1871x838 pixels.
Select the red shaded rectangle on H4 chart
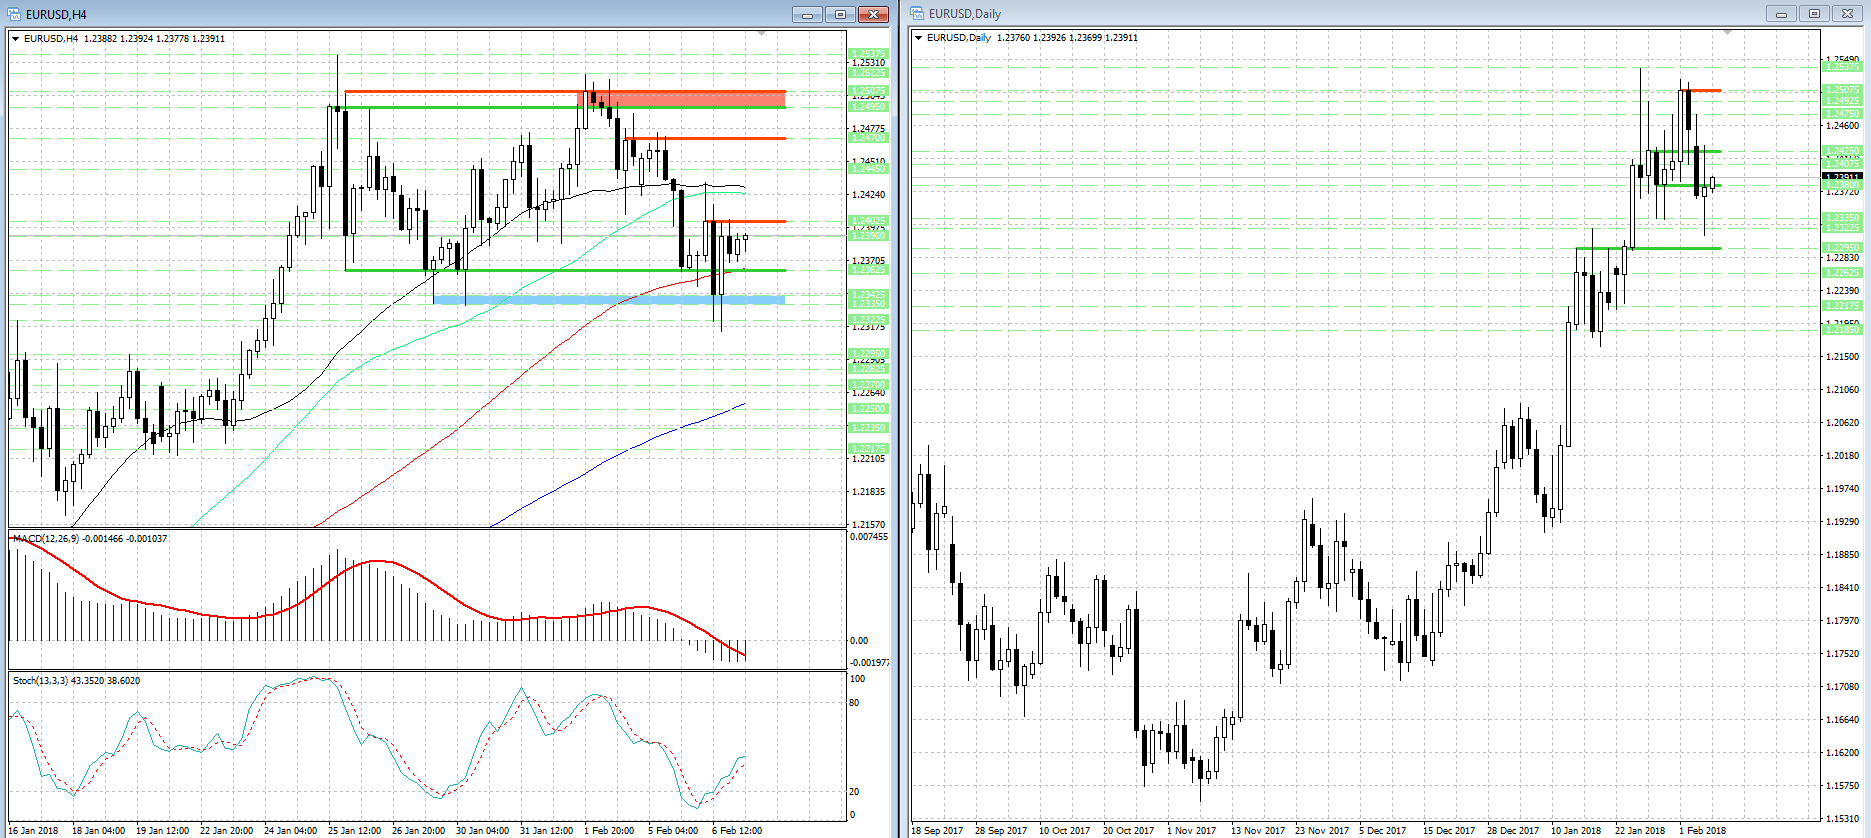(x=690, y=98)
